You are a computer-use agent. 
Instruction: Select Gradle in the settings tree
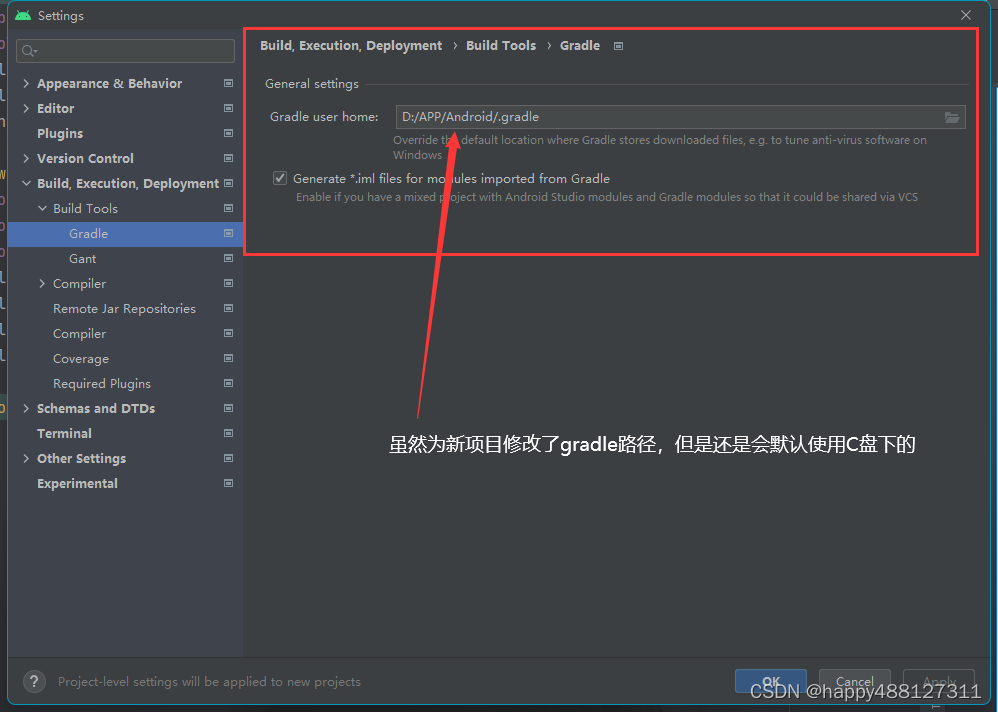coord(125,234)
